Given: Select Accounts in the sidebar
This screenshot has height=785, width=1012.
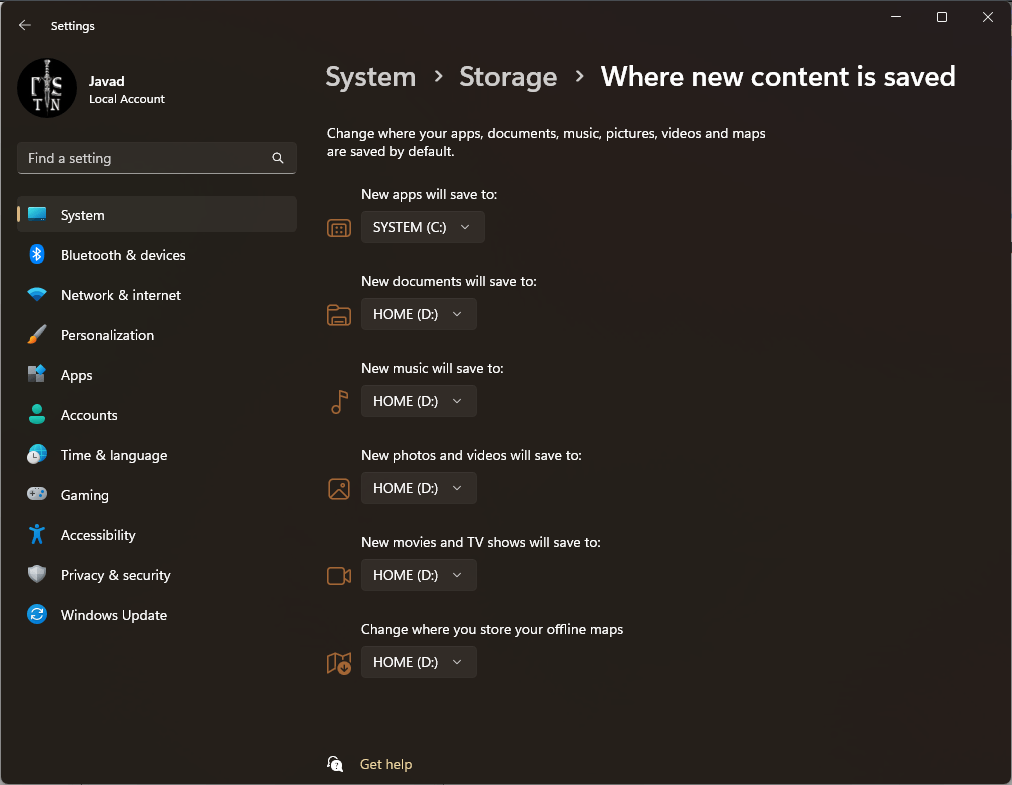Looking at the screenshot, I should [89, 415].
